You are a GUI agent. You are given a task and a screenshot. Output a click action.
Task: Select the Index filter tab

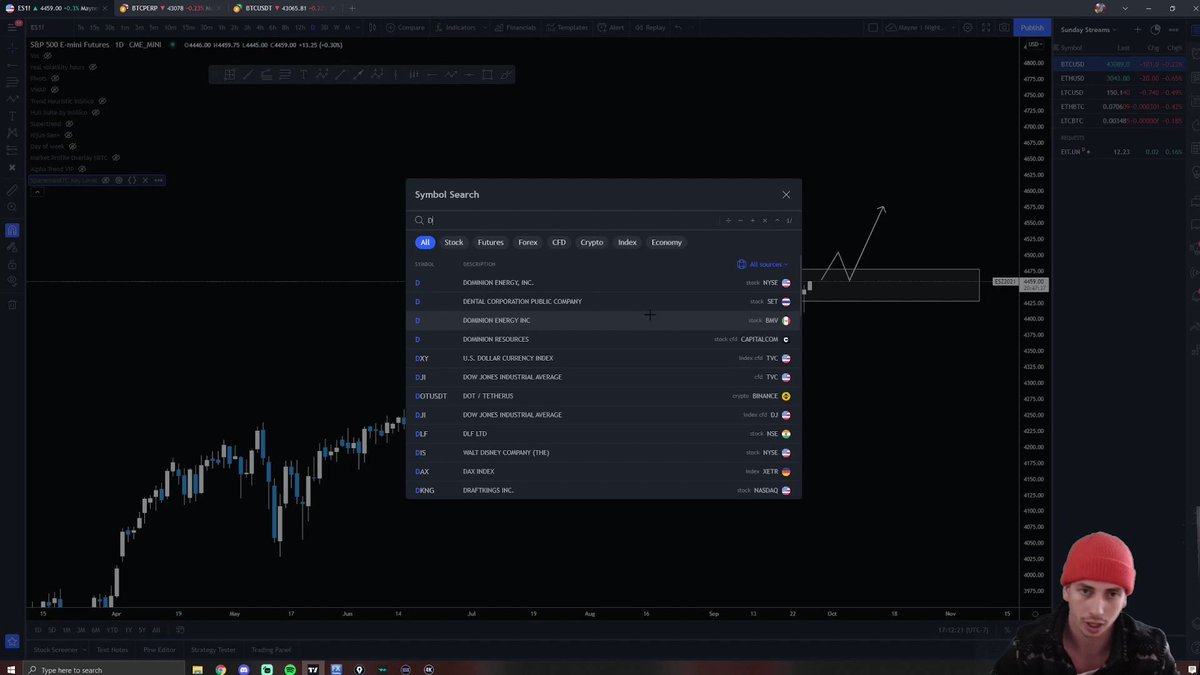pyautogui.click(x=627, y=242)
